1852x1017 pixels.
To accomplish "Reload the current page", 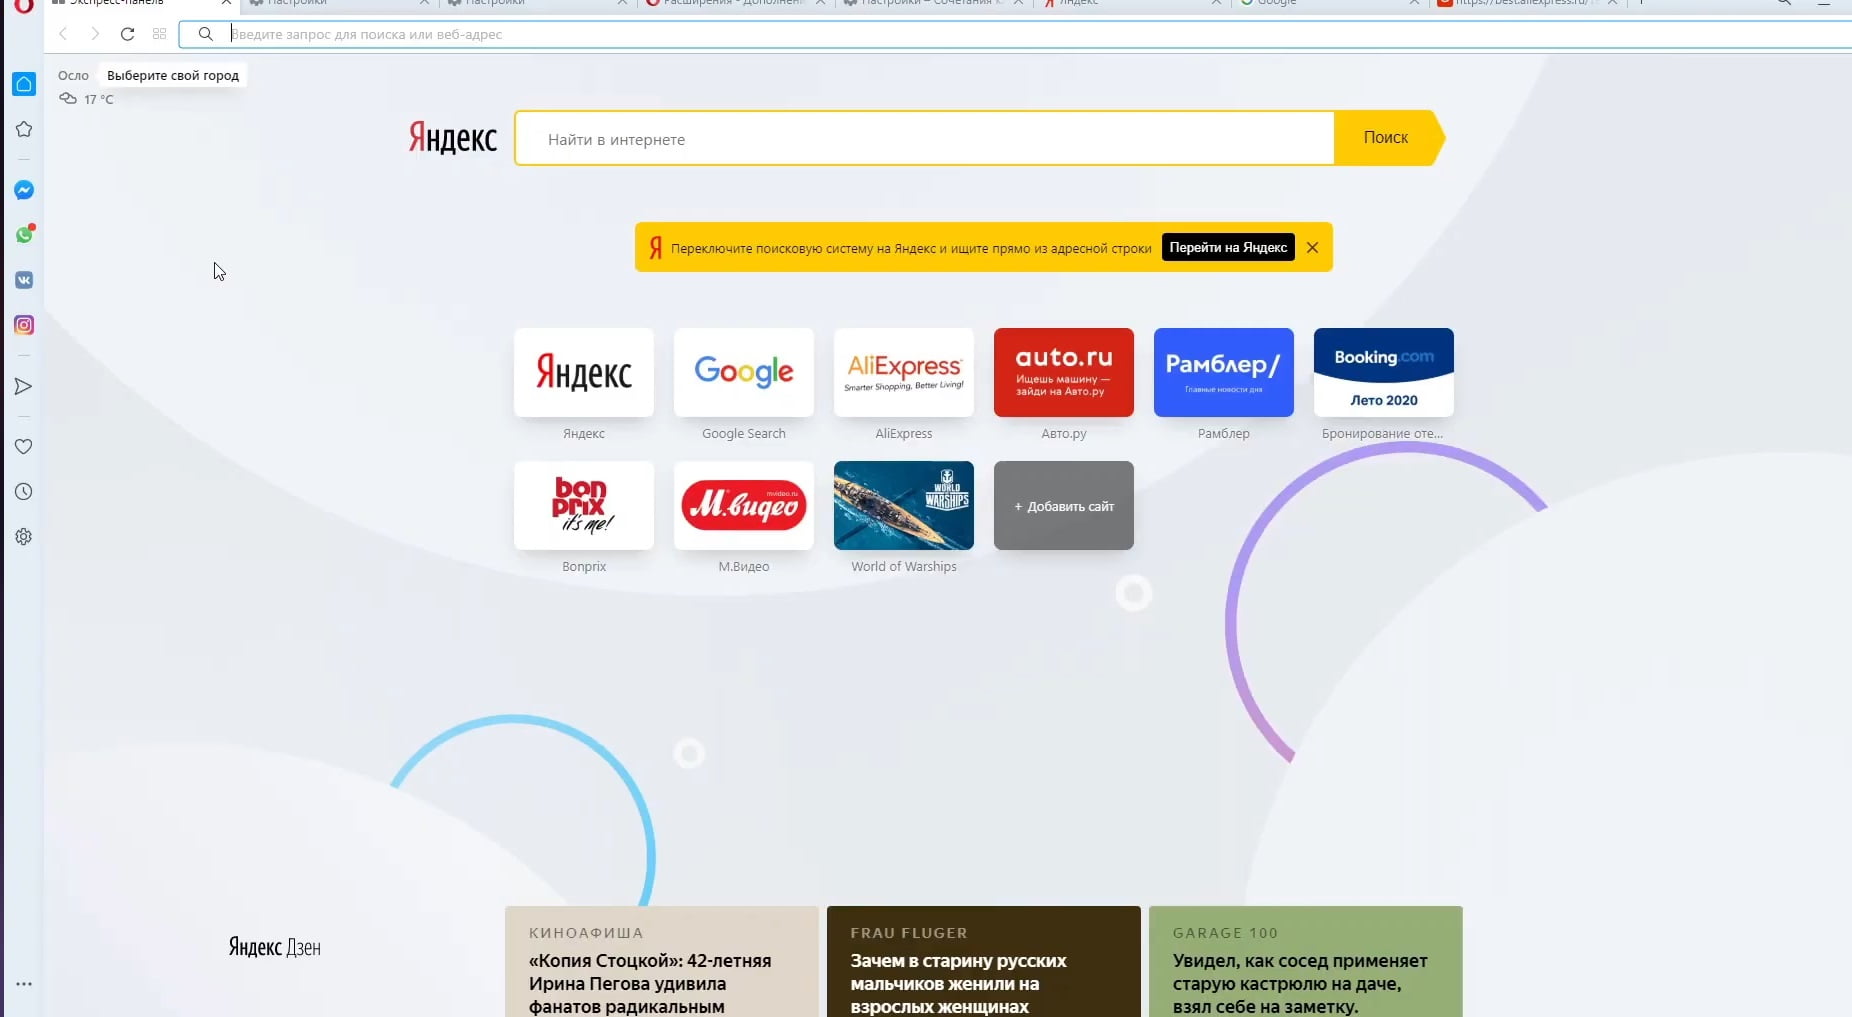I will click(x=127, y=34).
